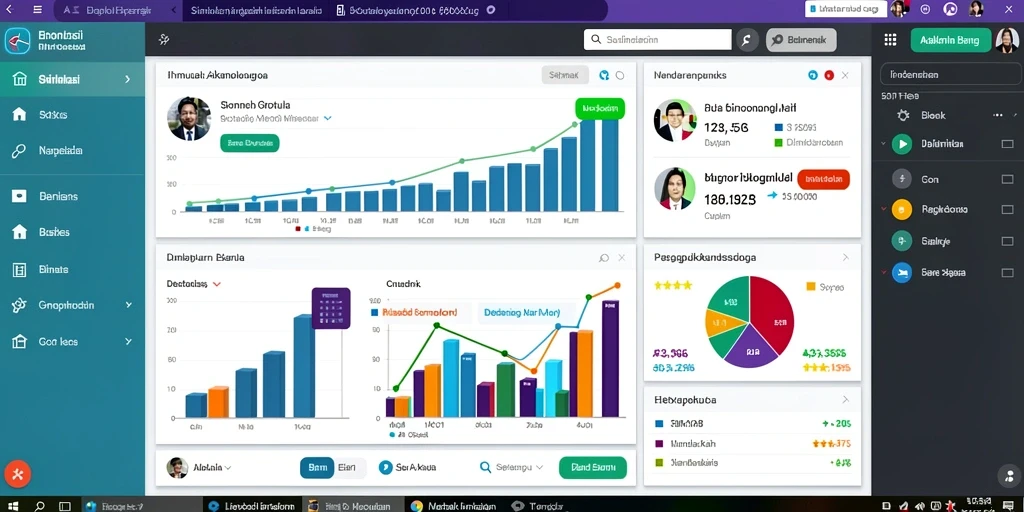The image size is (1024, 512).
Task: Click the green button at bottom toolbar right
Action: pos(593,468)
